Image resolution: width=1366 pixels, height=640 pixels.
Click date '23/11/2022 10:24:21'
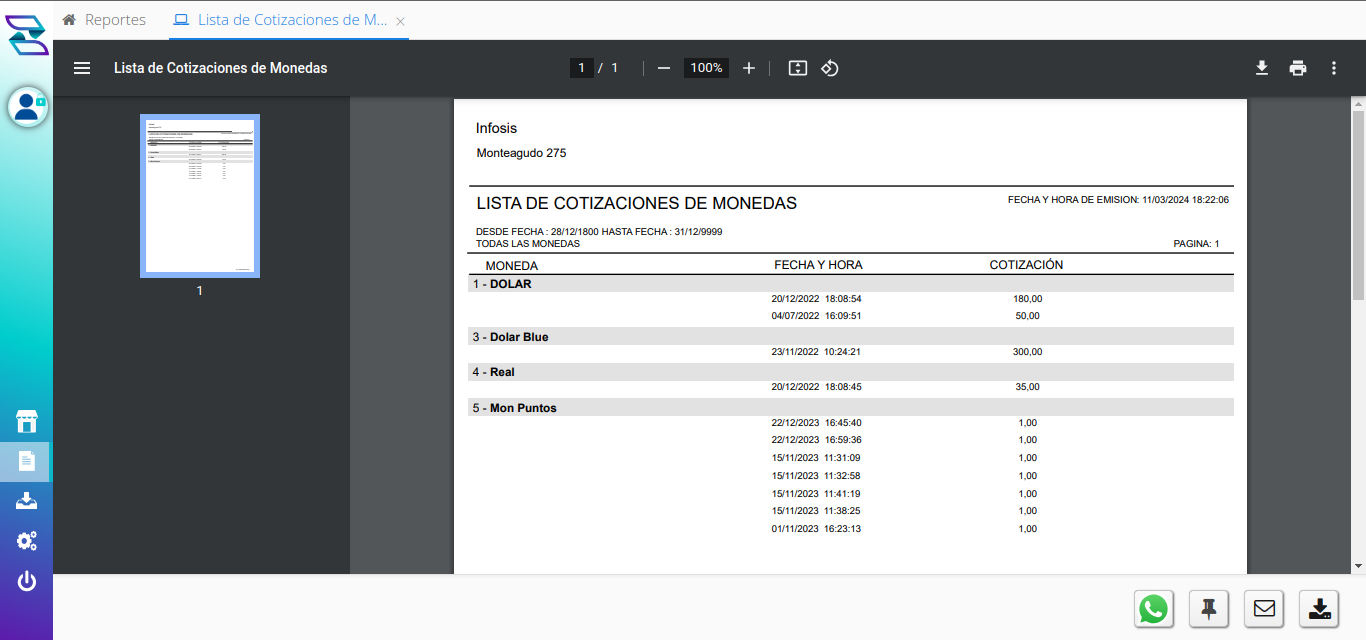click(816, 352)
